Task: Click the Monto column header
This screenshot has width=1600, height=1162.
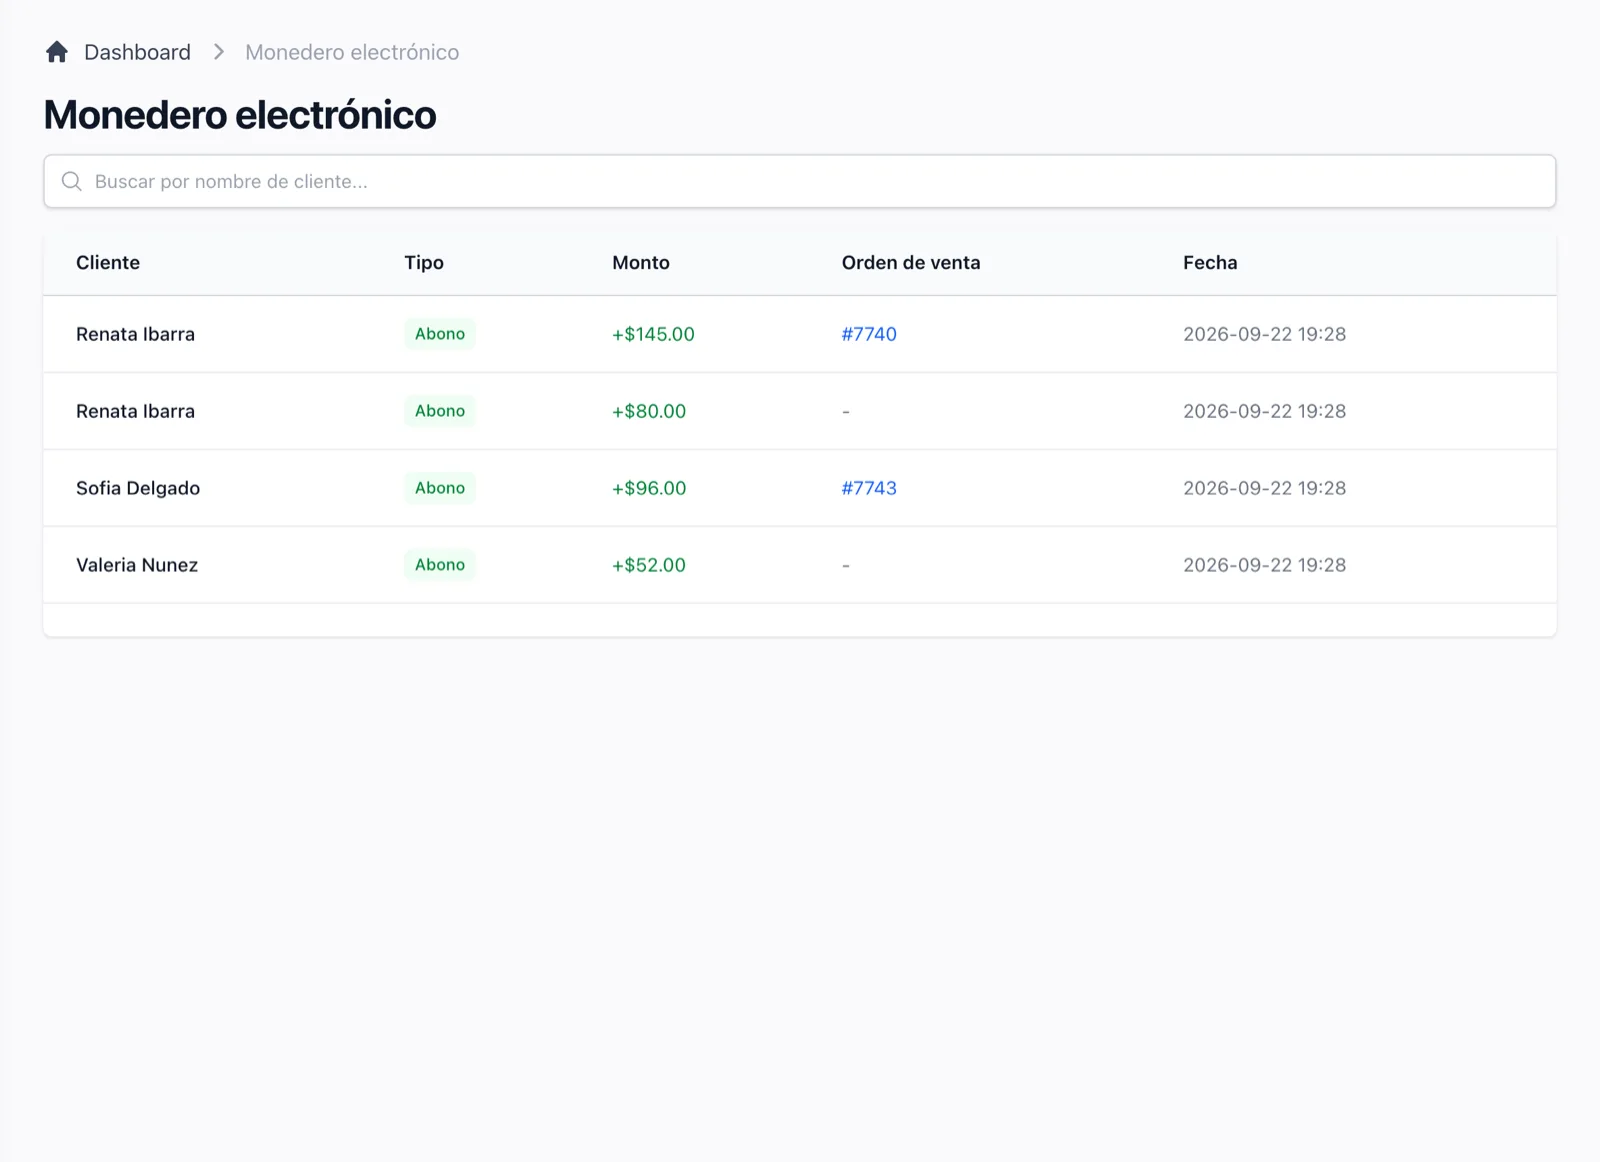Action: tap(641, 263)
